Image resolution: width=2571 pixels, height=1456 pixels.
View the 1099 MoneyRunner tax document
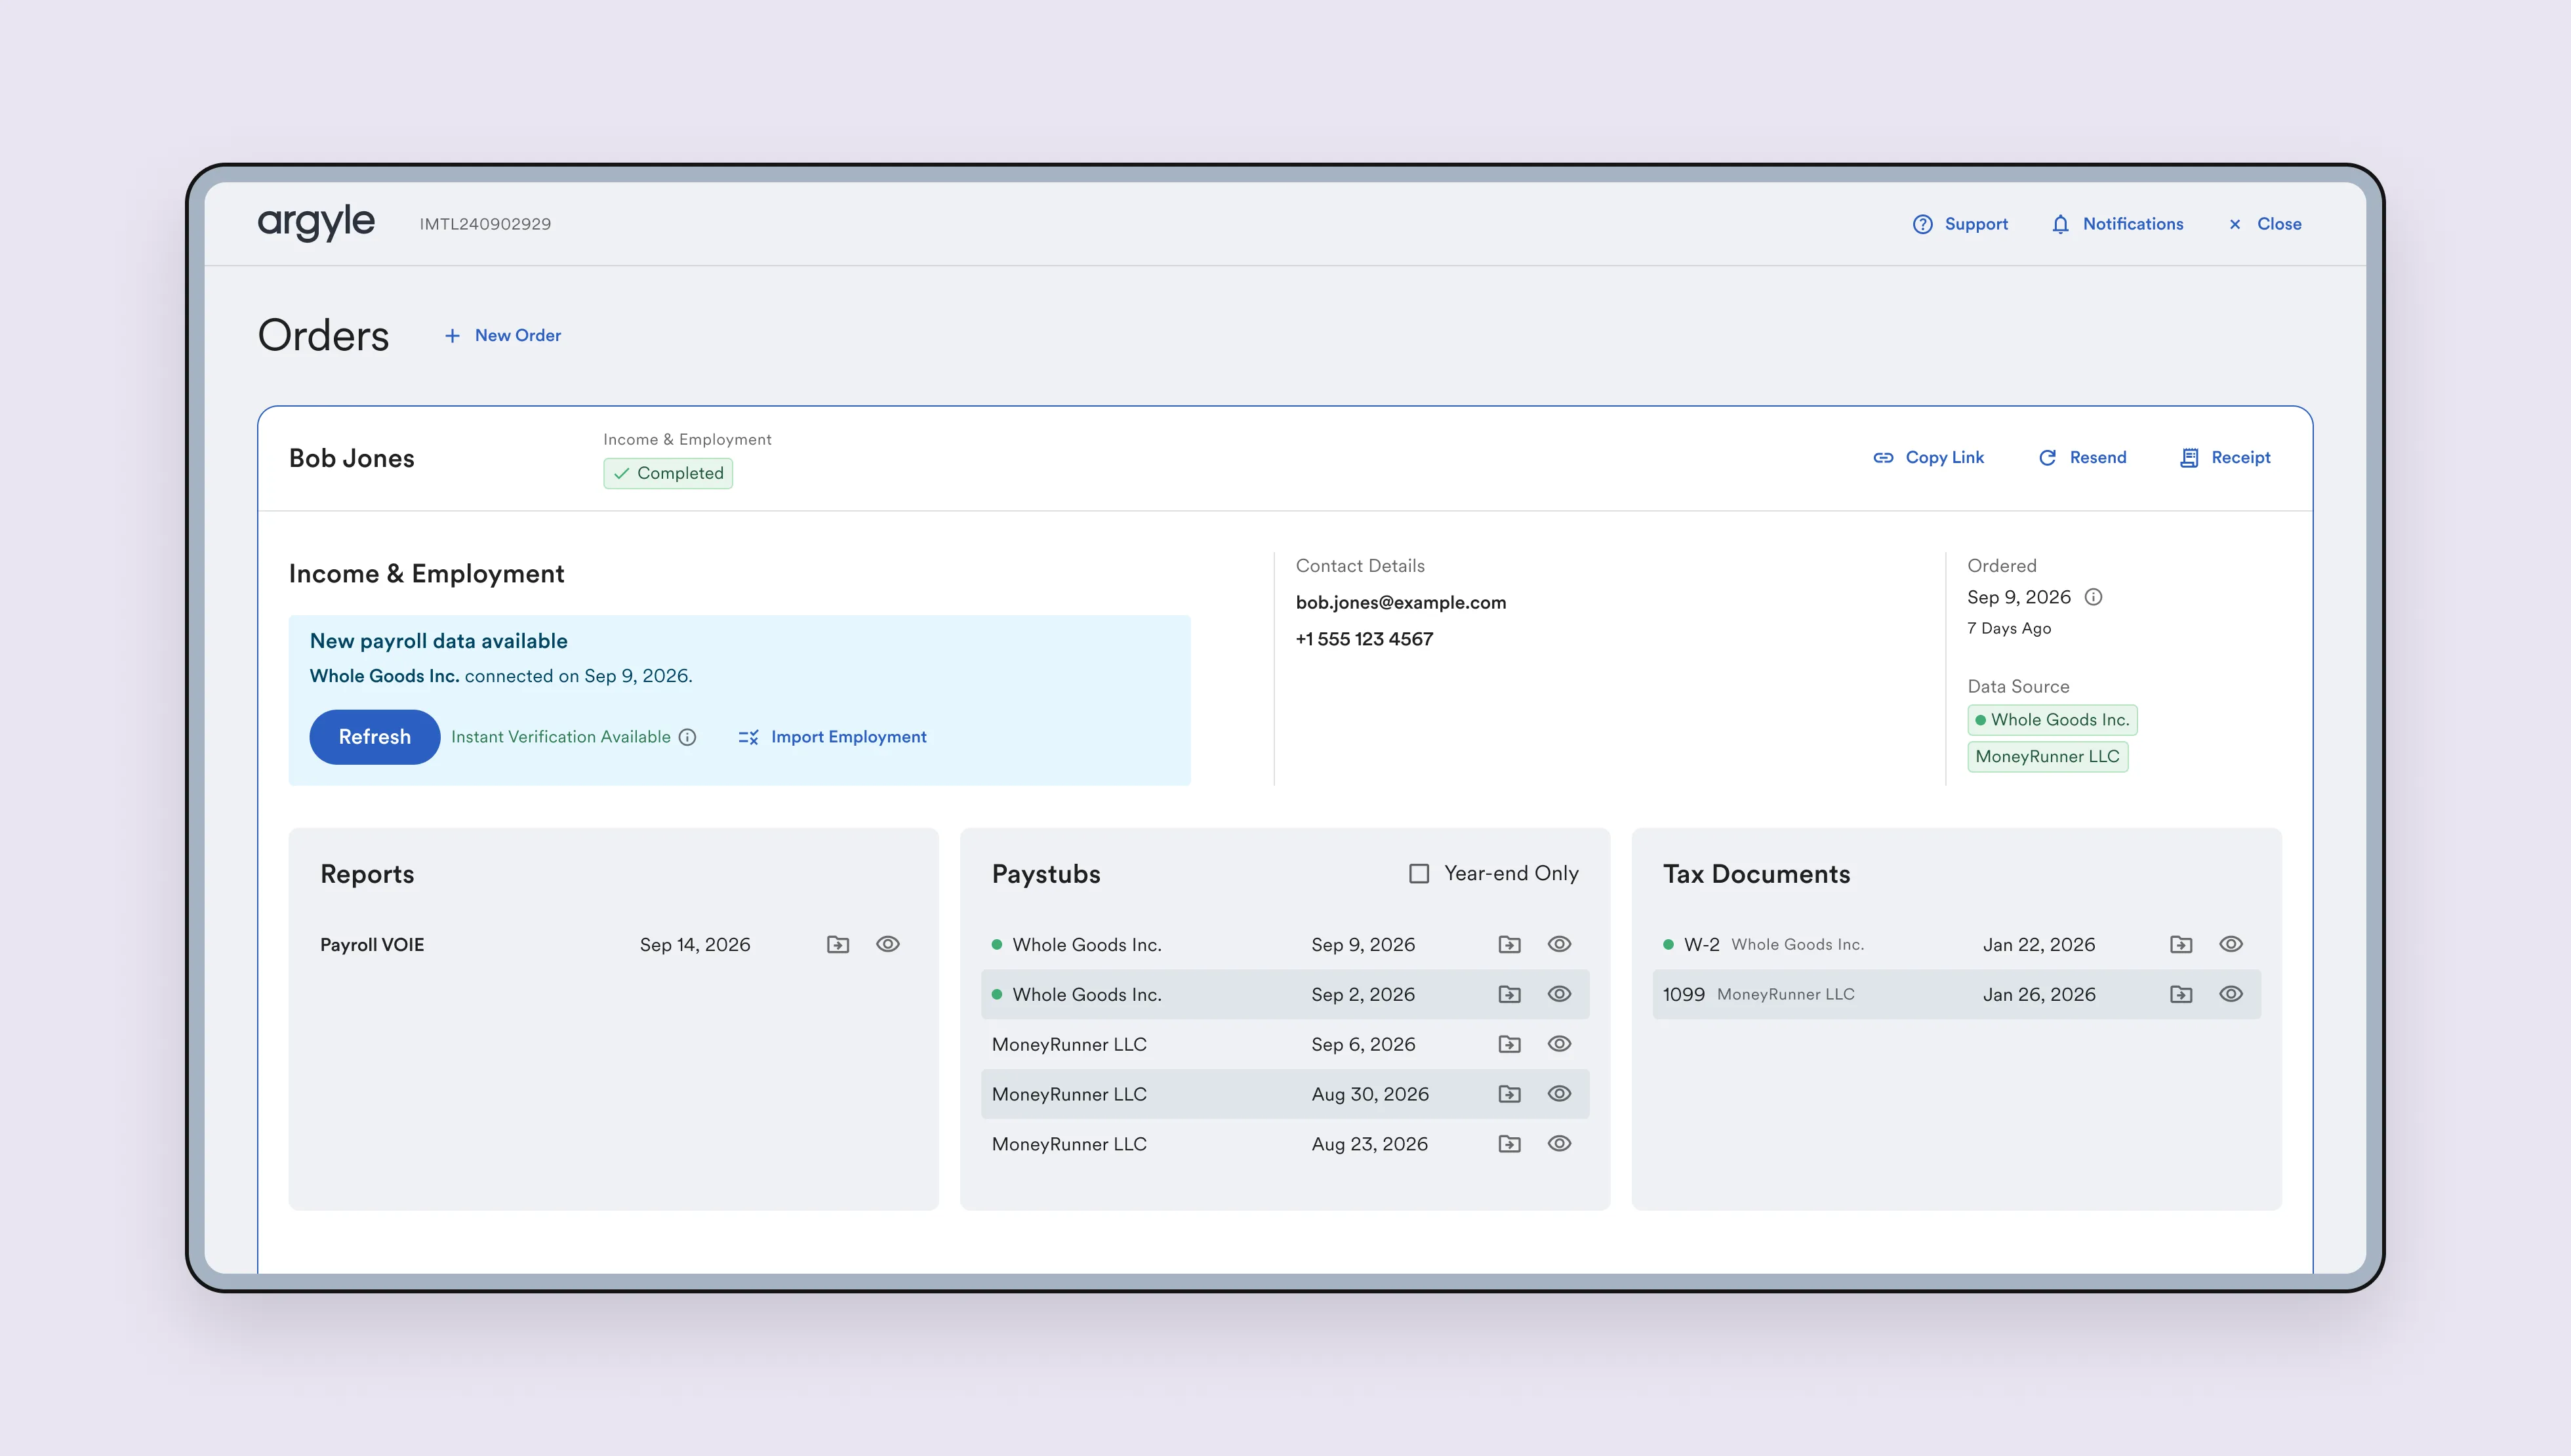(x=2231, y=994)
